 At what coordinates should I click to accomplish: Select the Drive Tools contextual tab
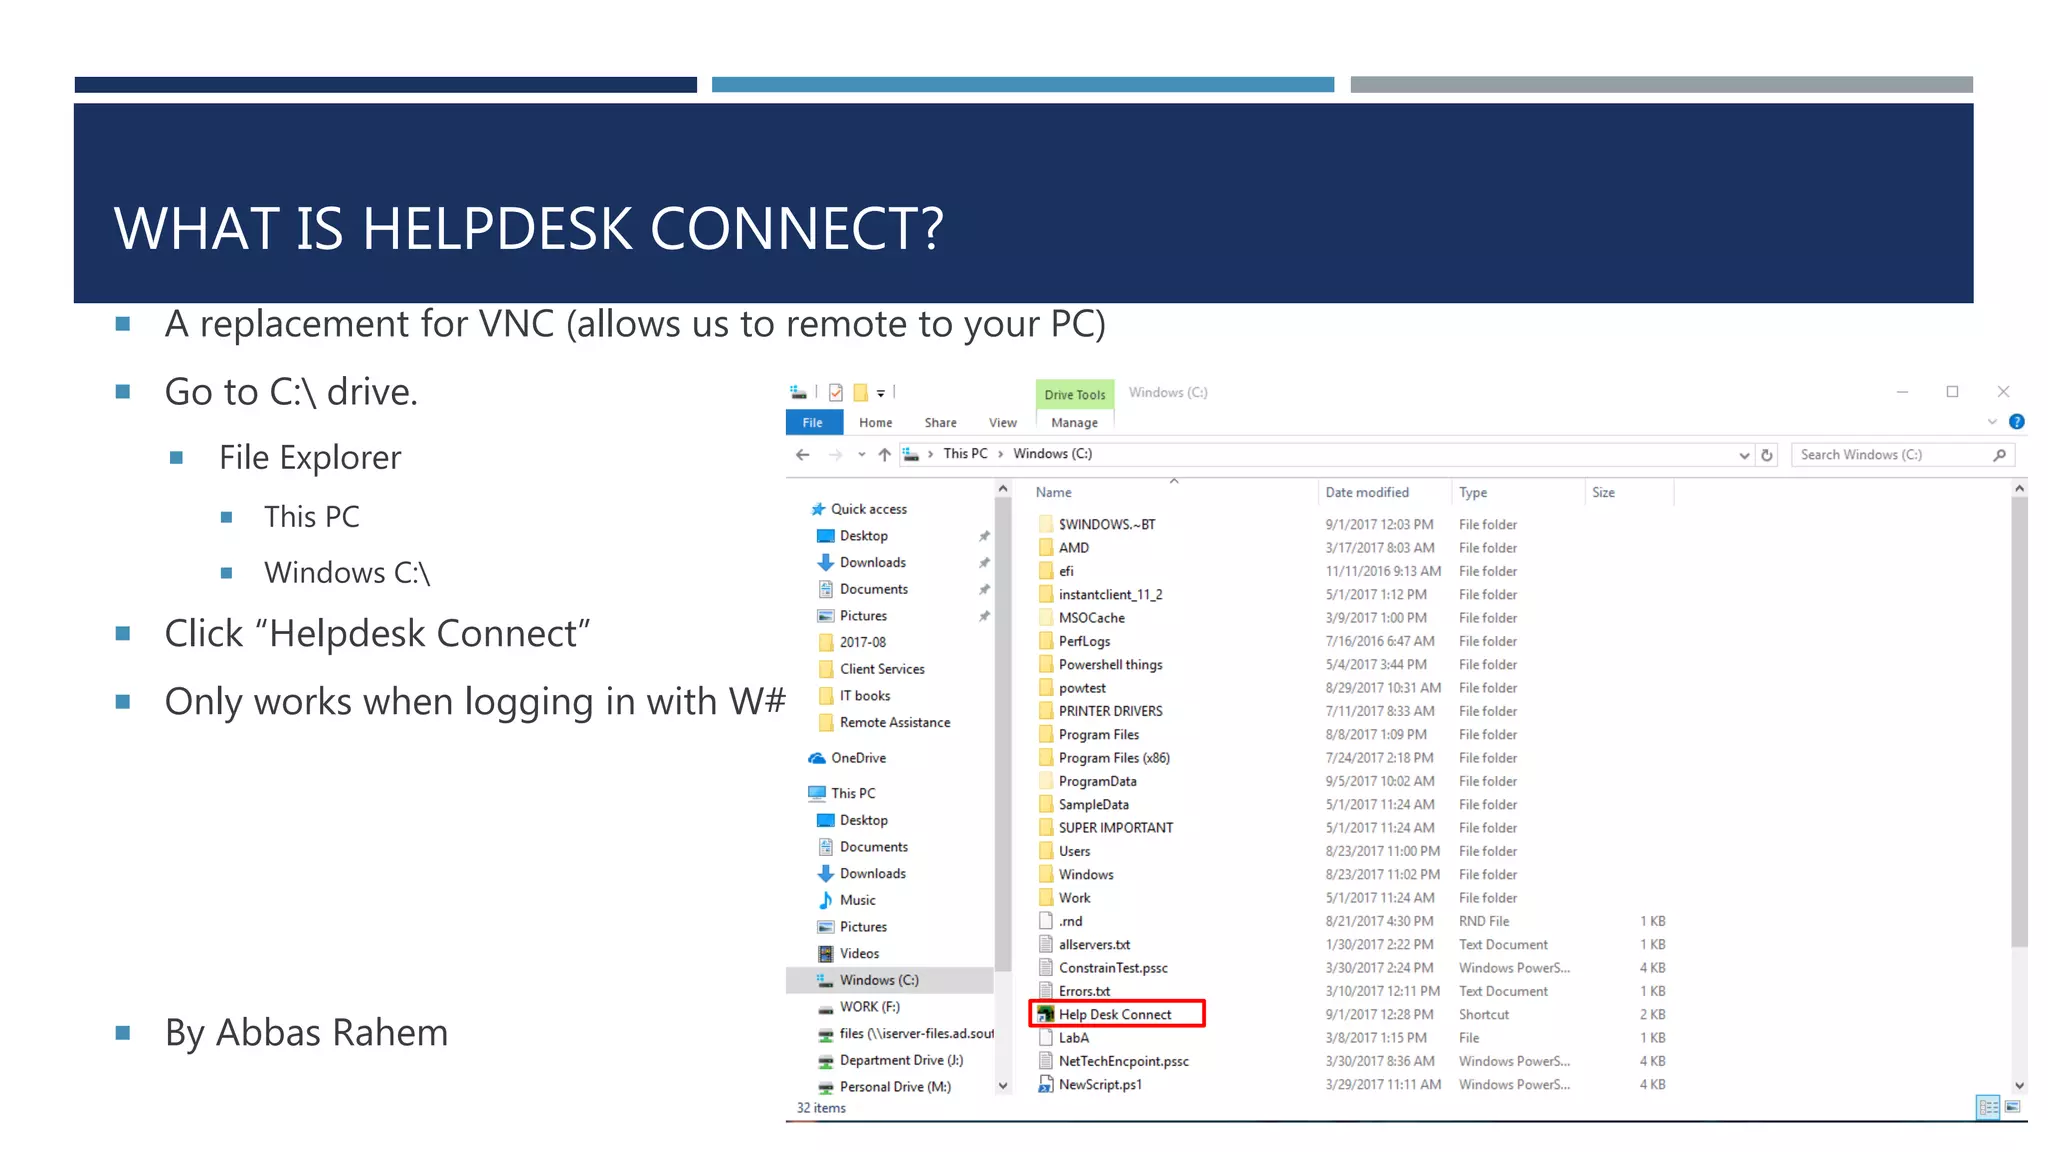coord(1075,394)
